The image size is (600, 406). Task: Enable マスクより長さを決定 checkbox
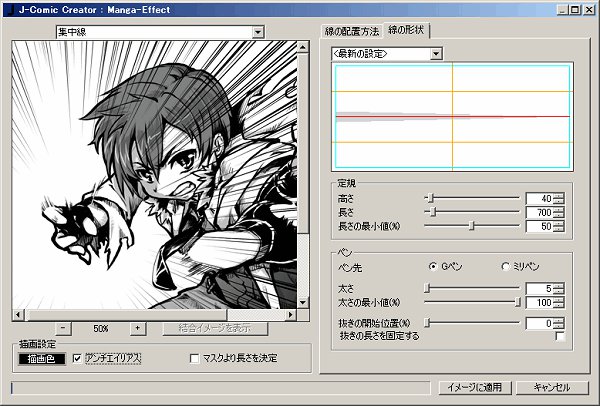point(194,359)
